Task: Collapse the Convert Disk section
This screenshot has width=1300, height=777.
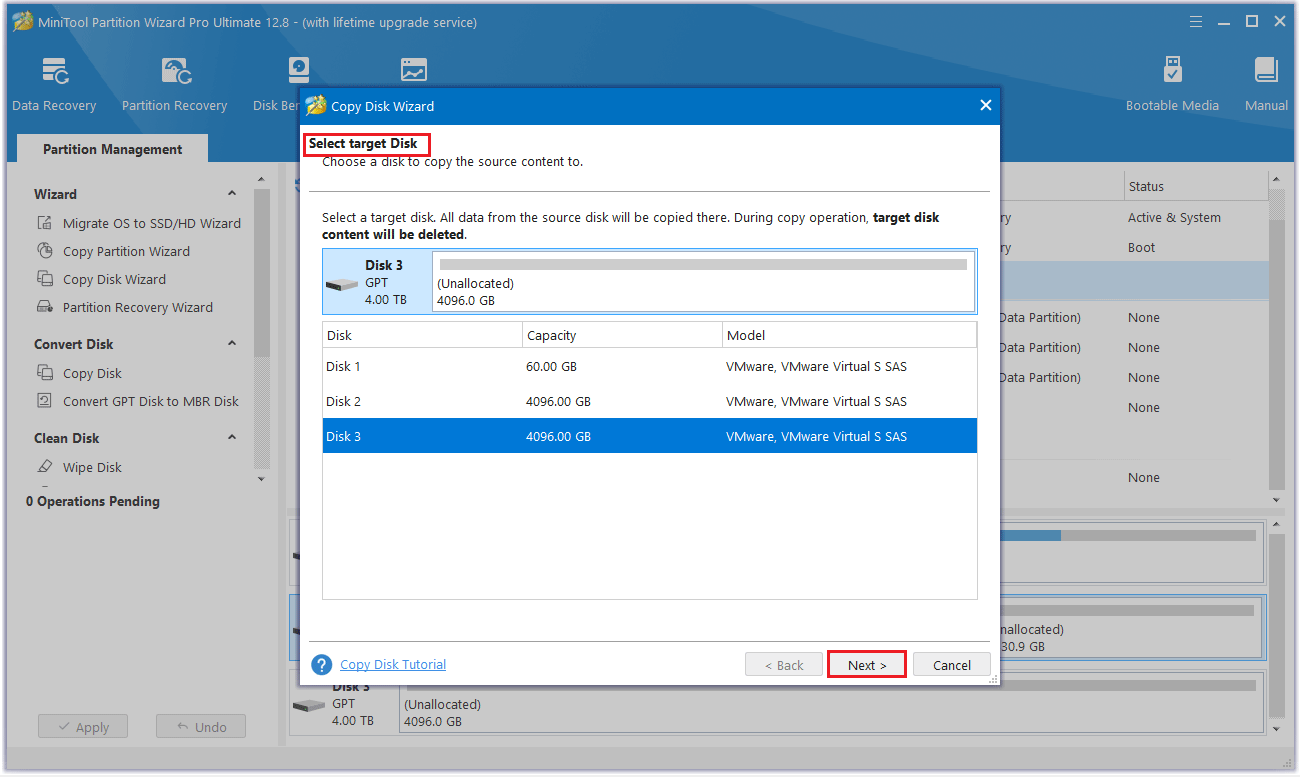Action: pyautogui.click(x=232, y=344)
